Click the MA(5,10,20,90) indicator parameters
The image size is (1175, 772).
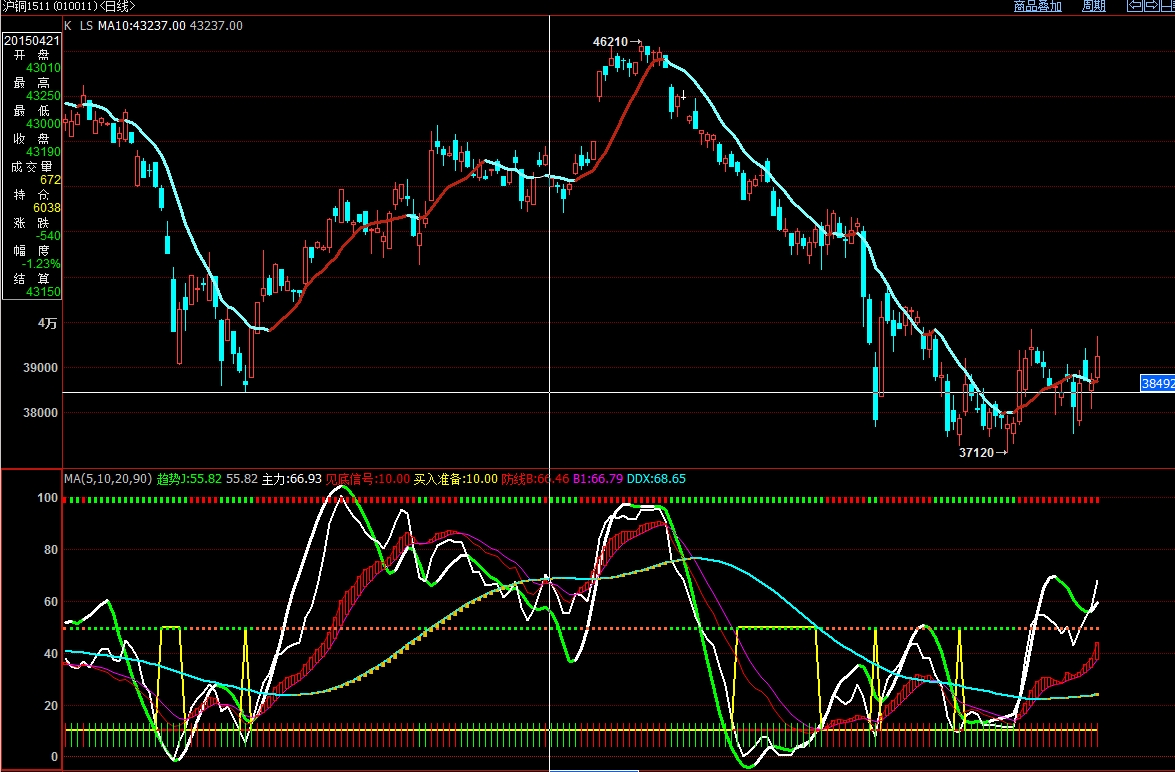point(108,479)
